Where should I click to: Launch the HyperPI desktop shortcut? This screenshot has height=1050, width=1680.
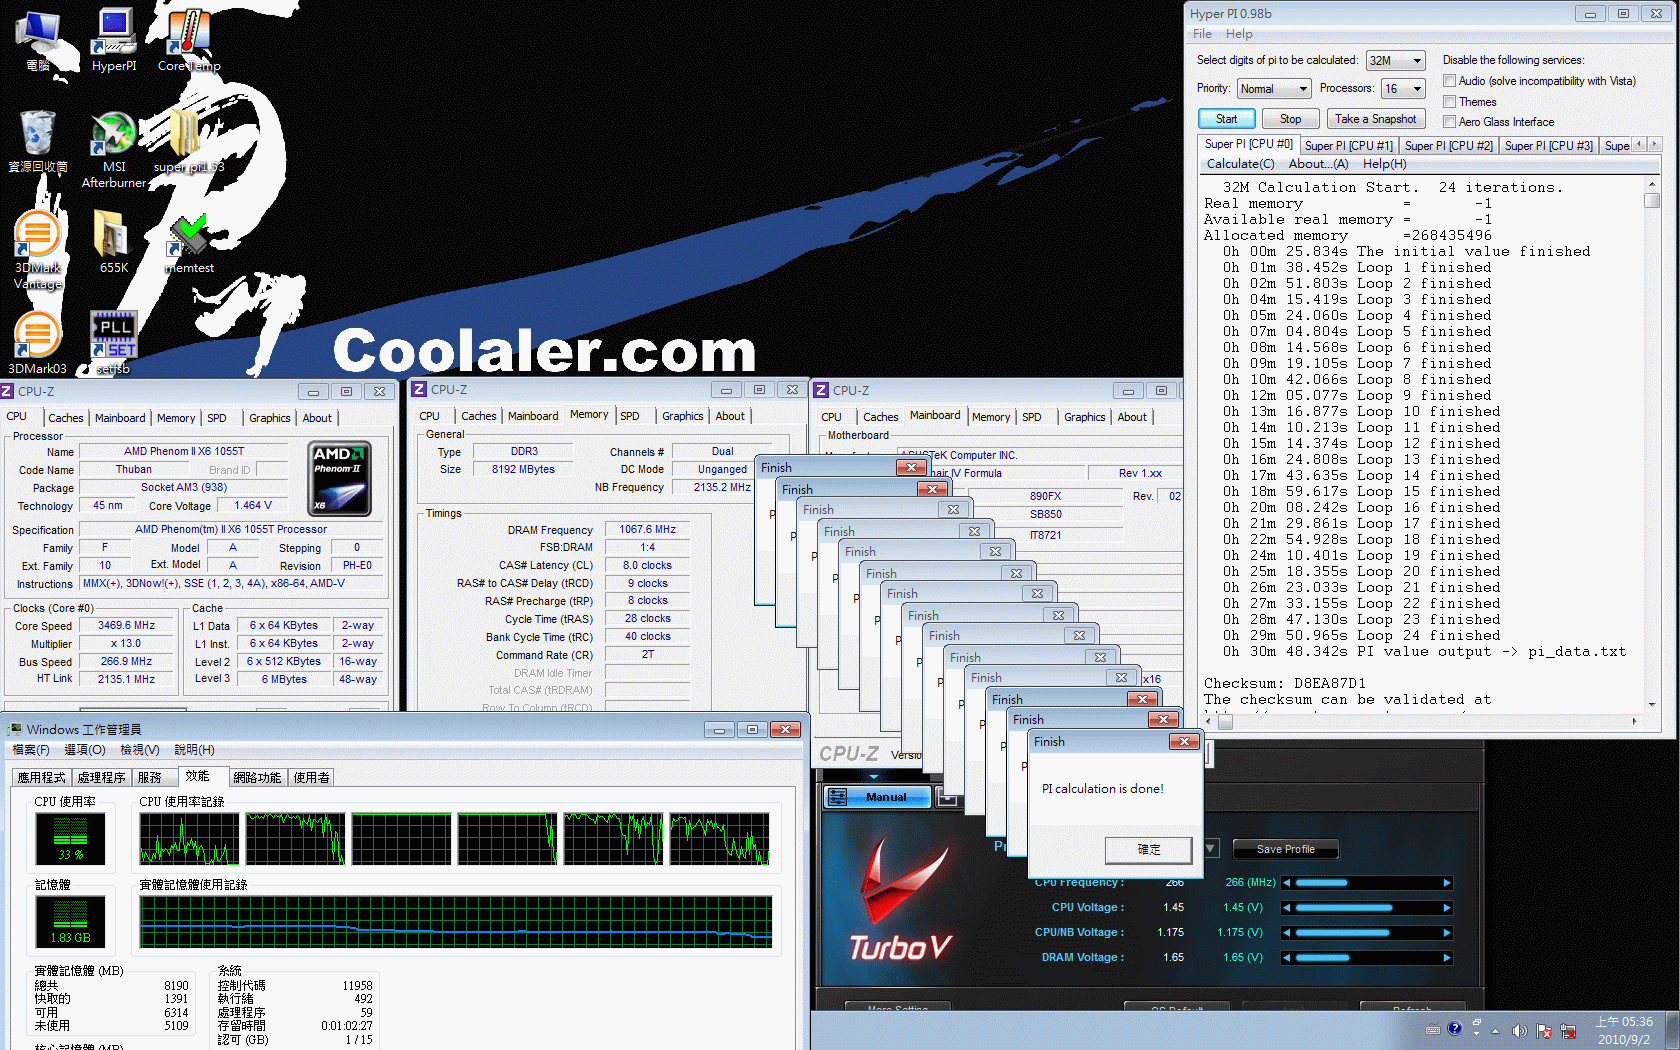pyautogui.click(x=114, y=40)
